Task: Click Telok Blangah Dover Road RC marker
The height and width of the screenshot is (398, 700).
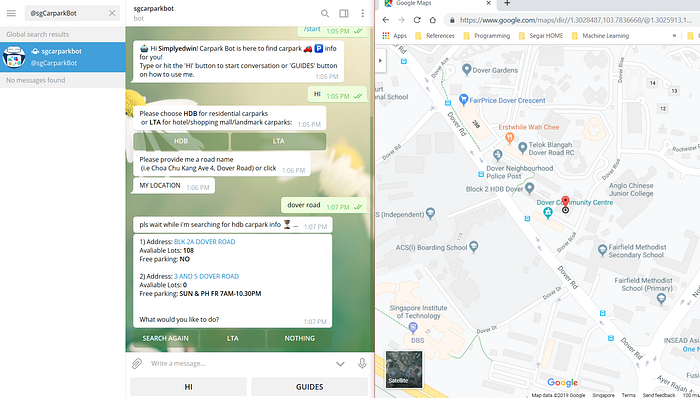Action: click(522, 147)
